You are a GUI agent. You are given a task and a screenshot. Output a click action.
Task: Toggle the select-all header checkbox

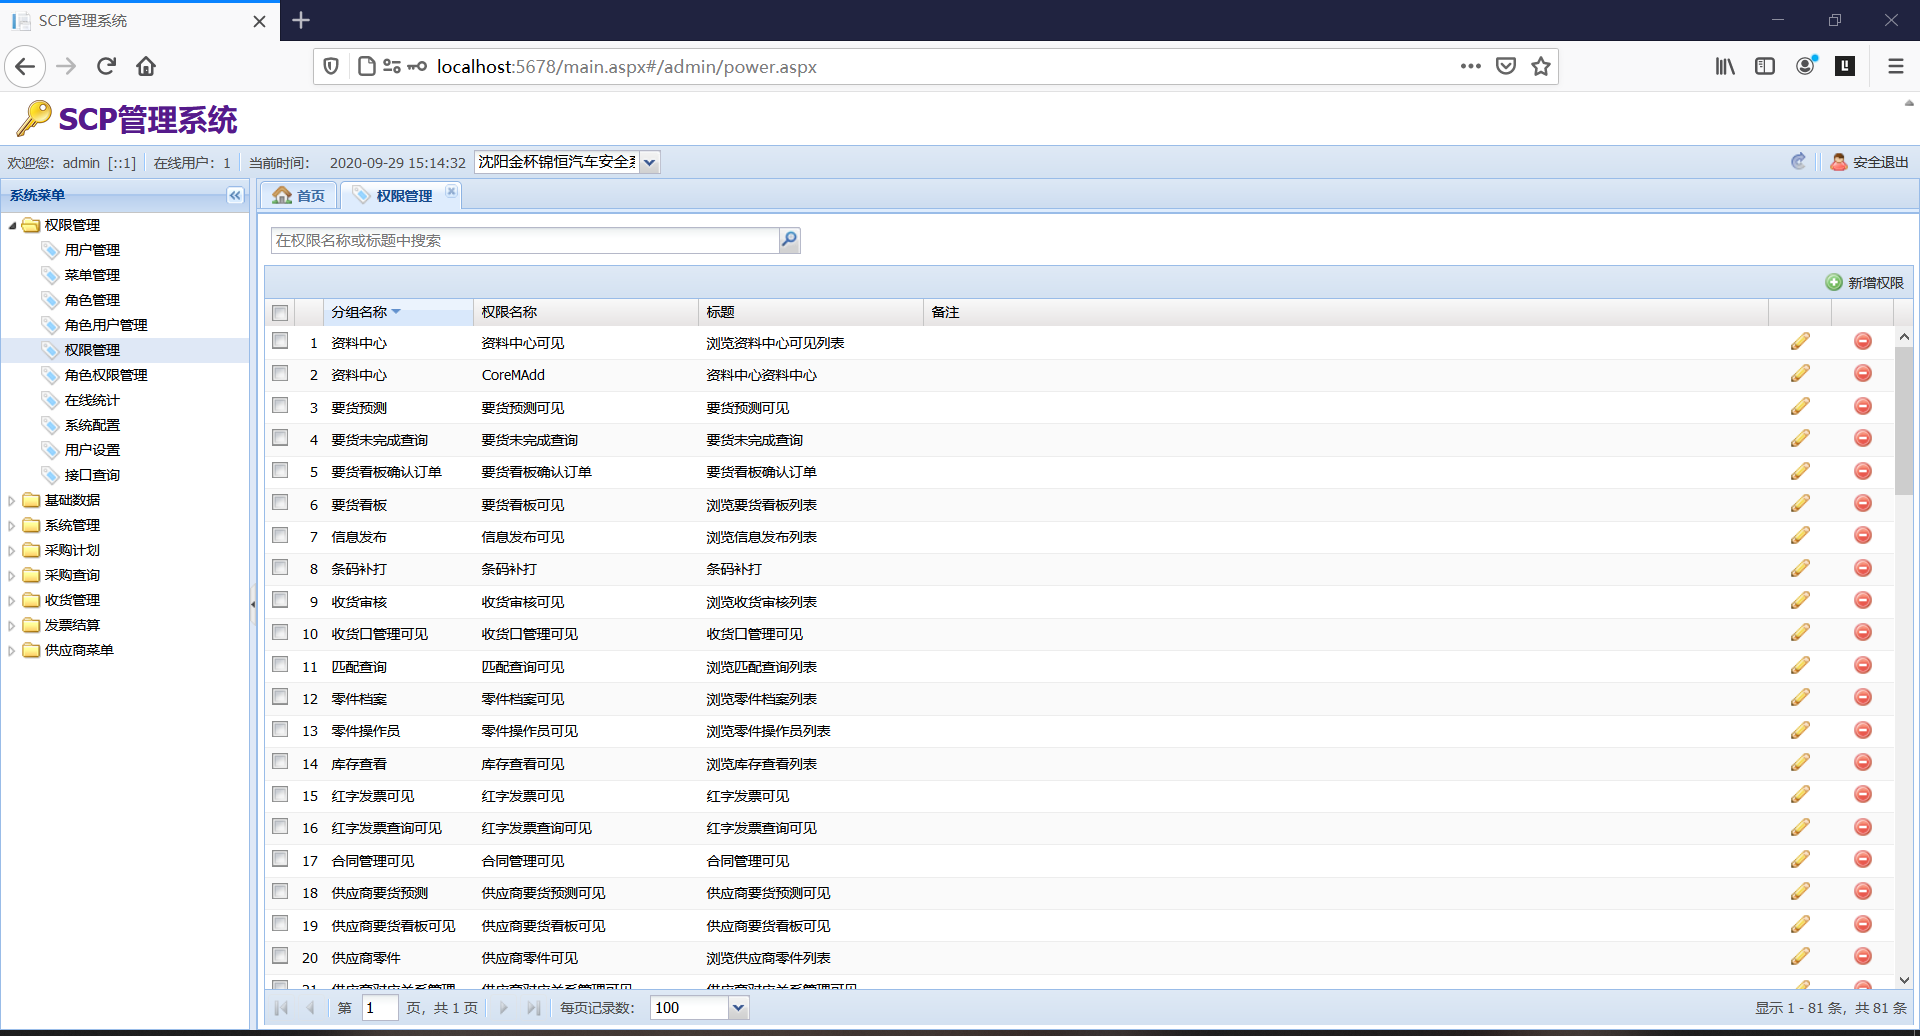click(280, 313)
